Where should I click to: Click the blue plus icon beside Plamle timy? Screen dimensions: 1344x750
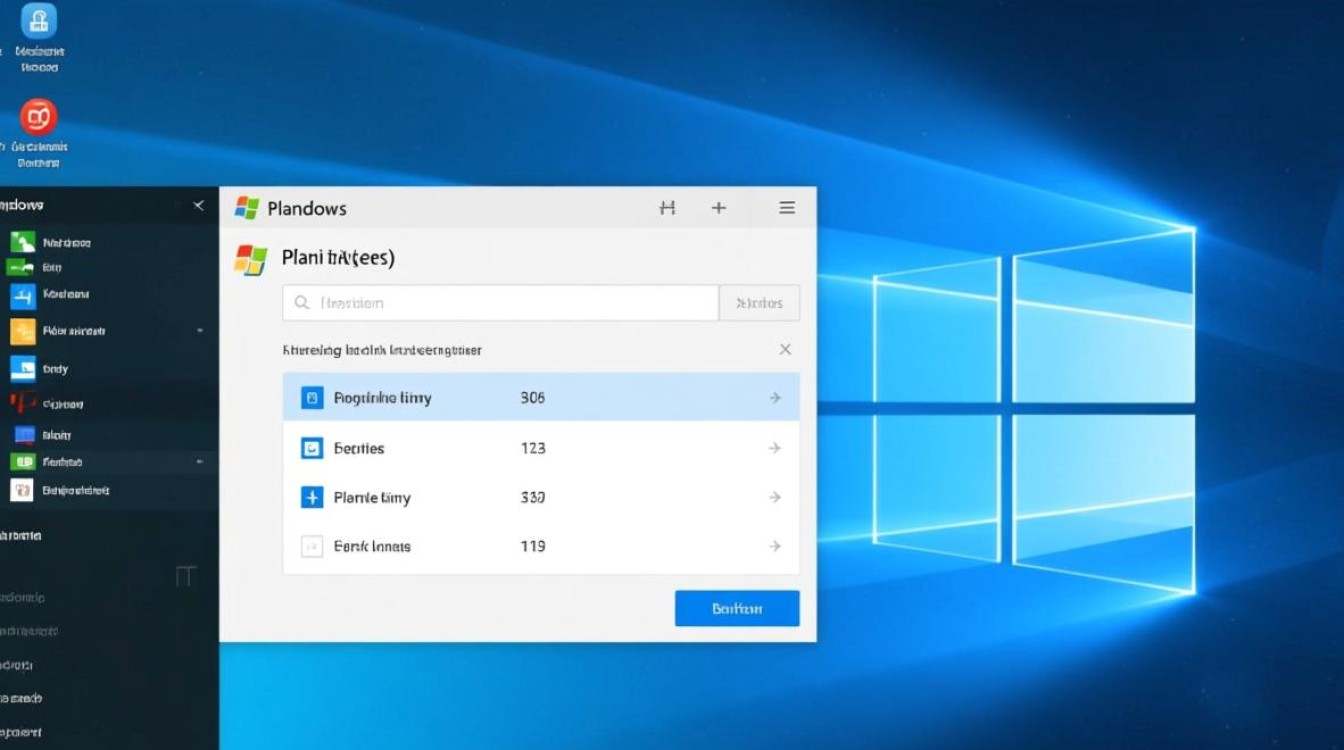coord(311,497)
